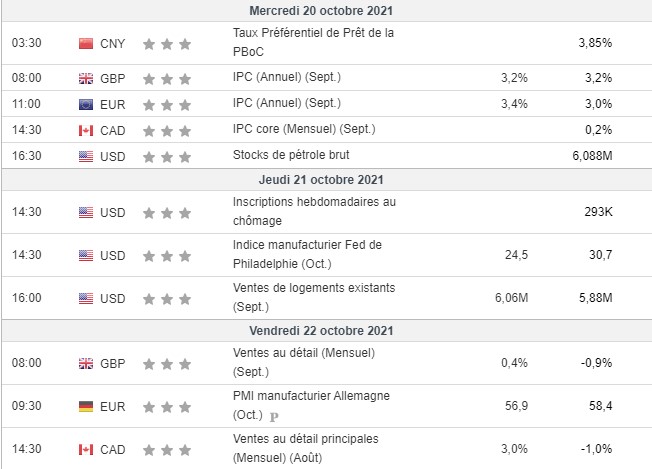Click the US flag beside Stocks de pétrole brut
The width and height of the screenshot is (652, 469).
click(85, 156)
